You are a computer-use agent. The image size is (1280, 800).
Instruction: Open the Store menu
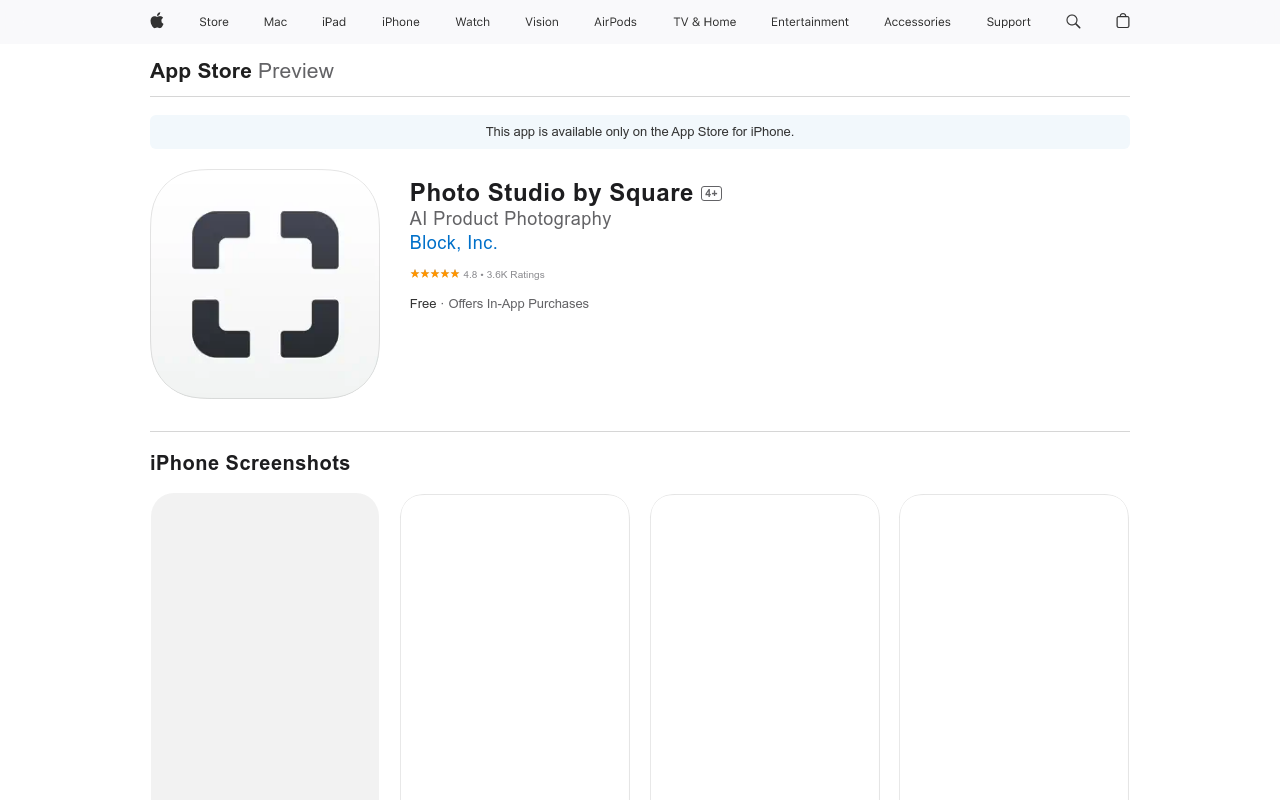point(214,22)
